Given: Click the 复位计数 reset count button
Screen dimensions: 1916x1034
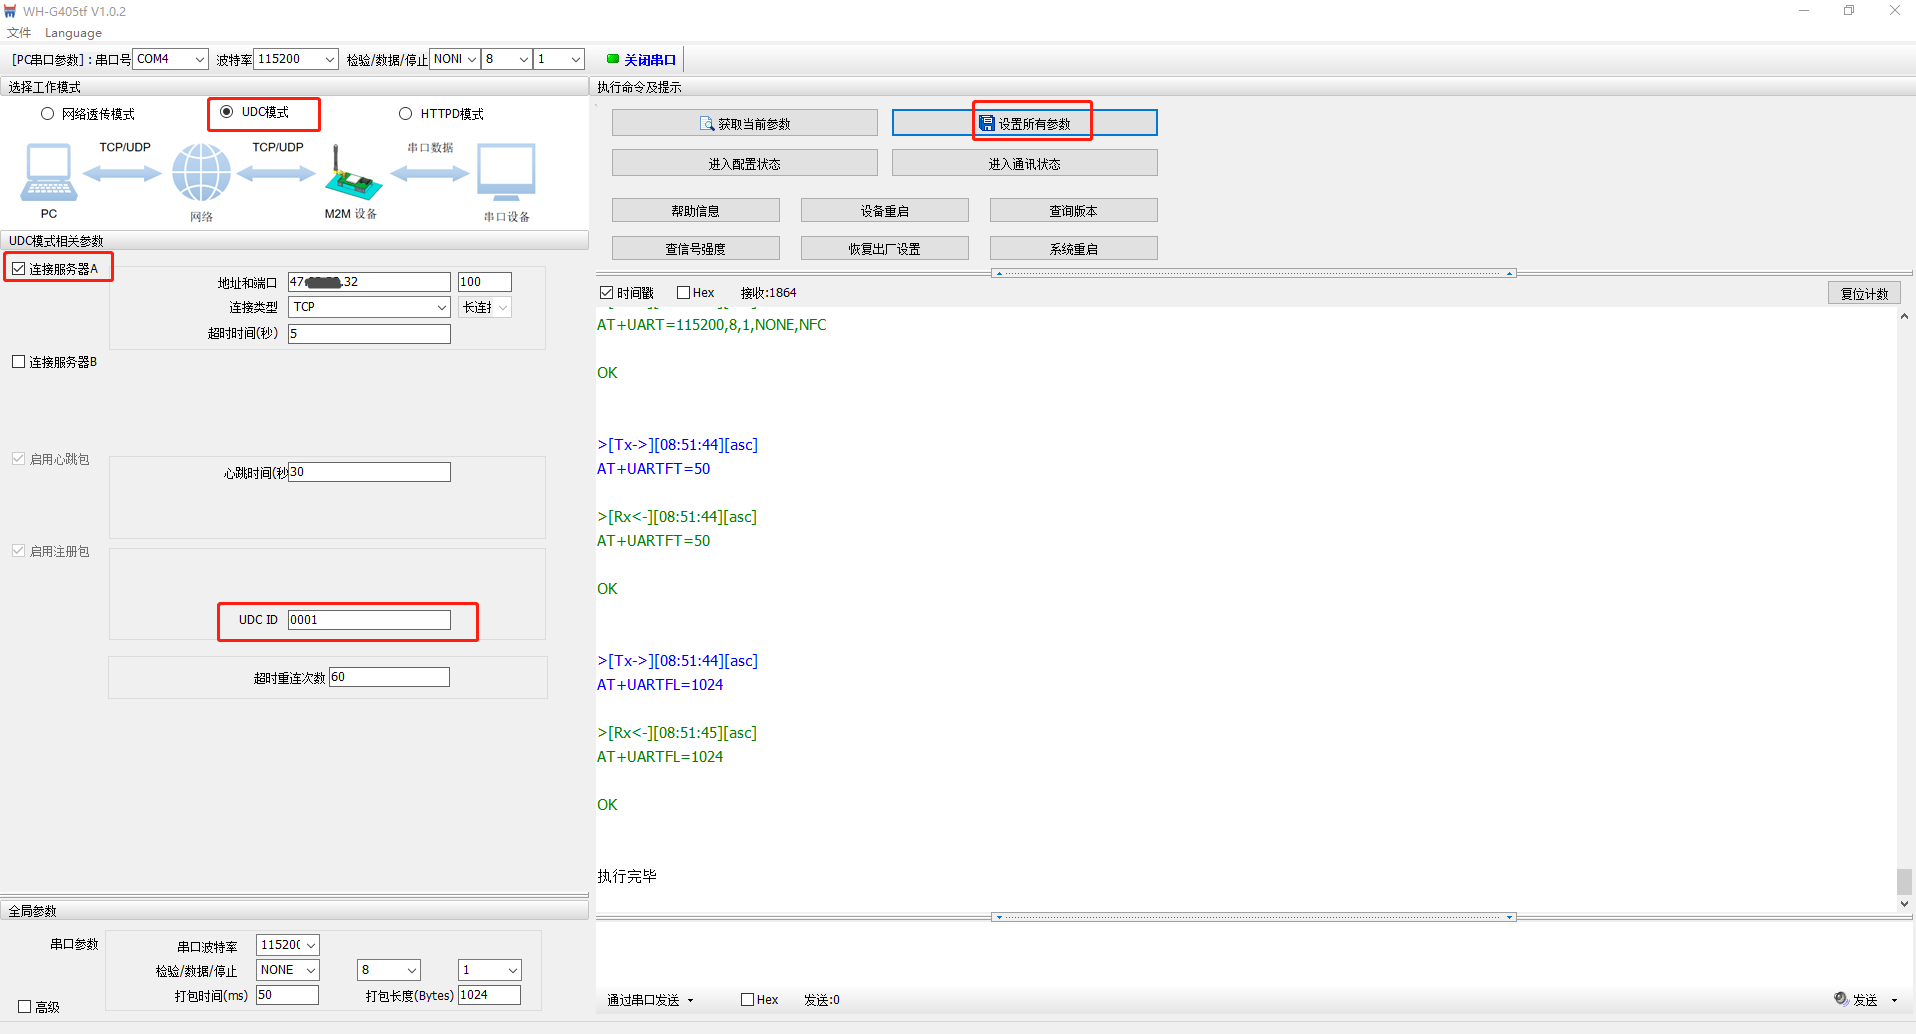Looking at the screenshot, I should [1864, 293].
